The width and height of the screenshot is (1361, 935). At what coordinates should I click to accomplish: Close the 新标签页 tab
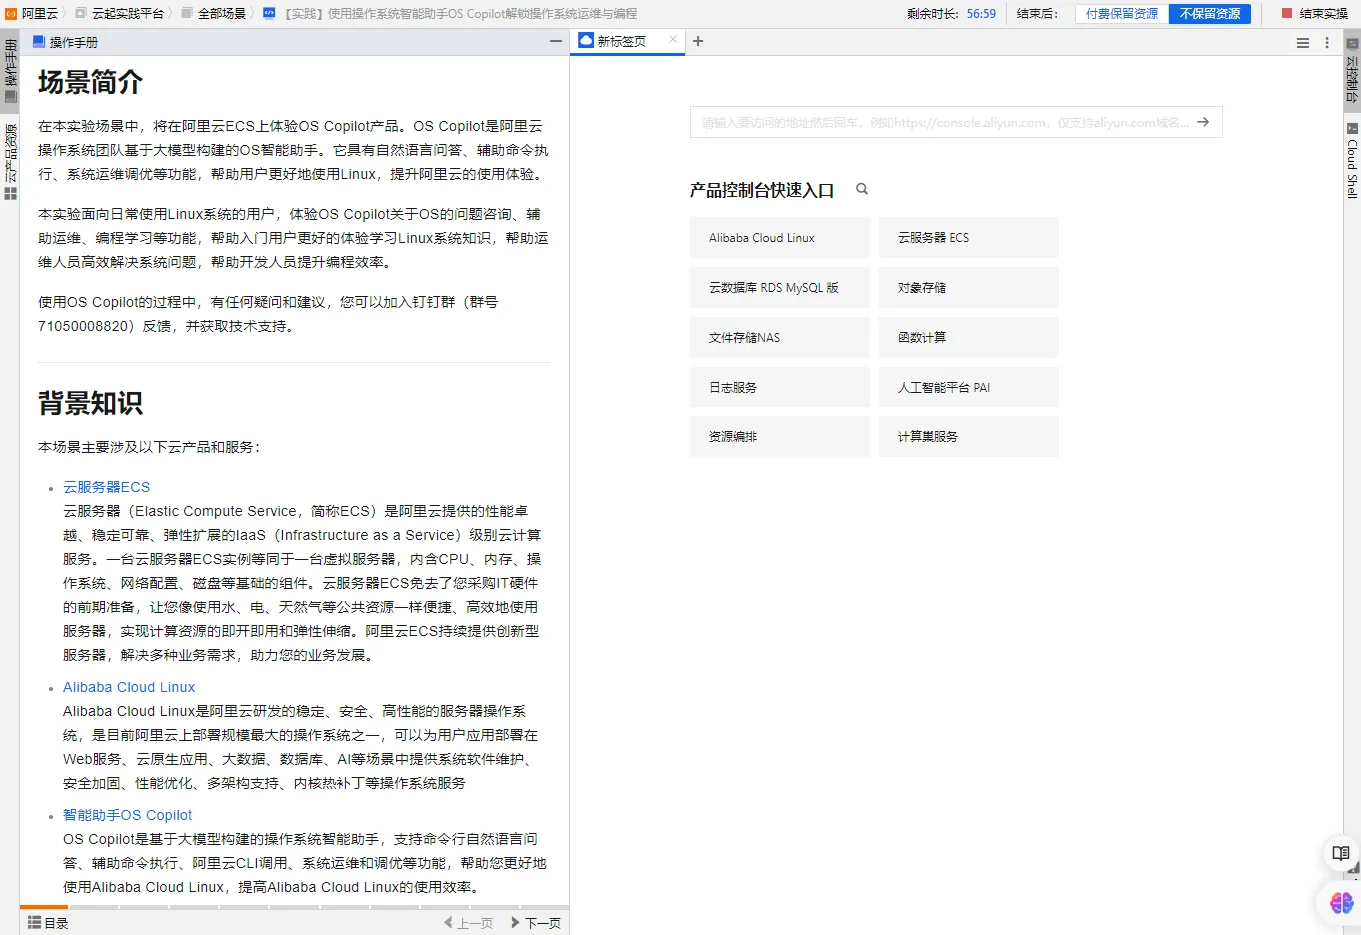[673, 40]
